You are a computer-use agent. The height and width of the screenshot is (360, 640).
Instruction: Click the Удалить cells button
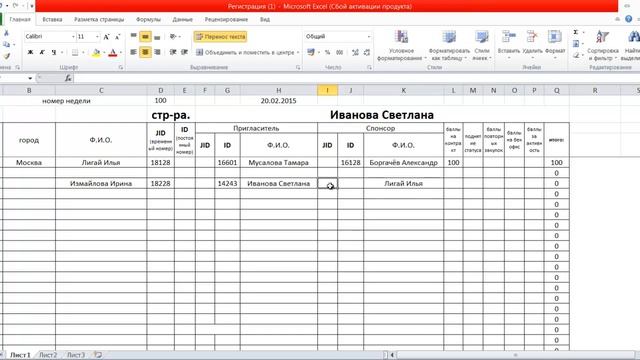pos(532,44)
